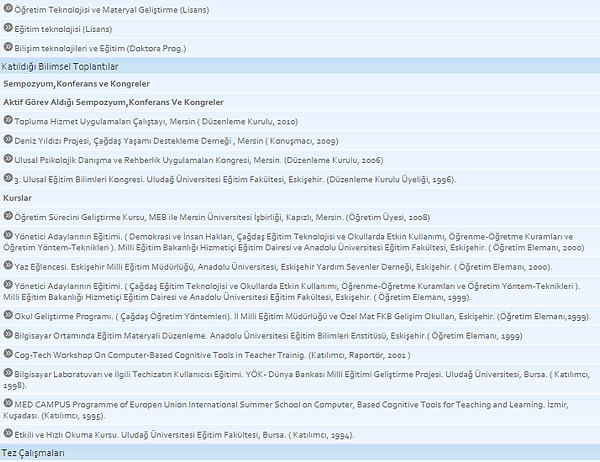
Task: Select the Katıldığı Bilimsel Toplantılar section header
Action: 300,66
